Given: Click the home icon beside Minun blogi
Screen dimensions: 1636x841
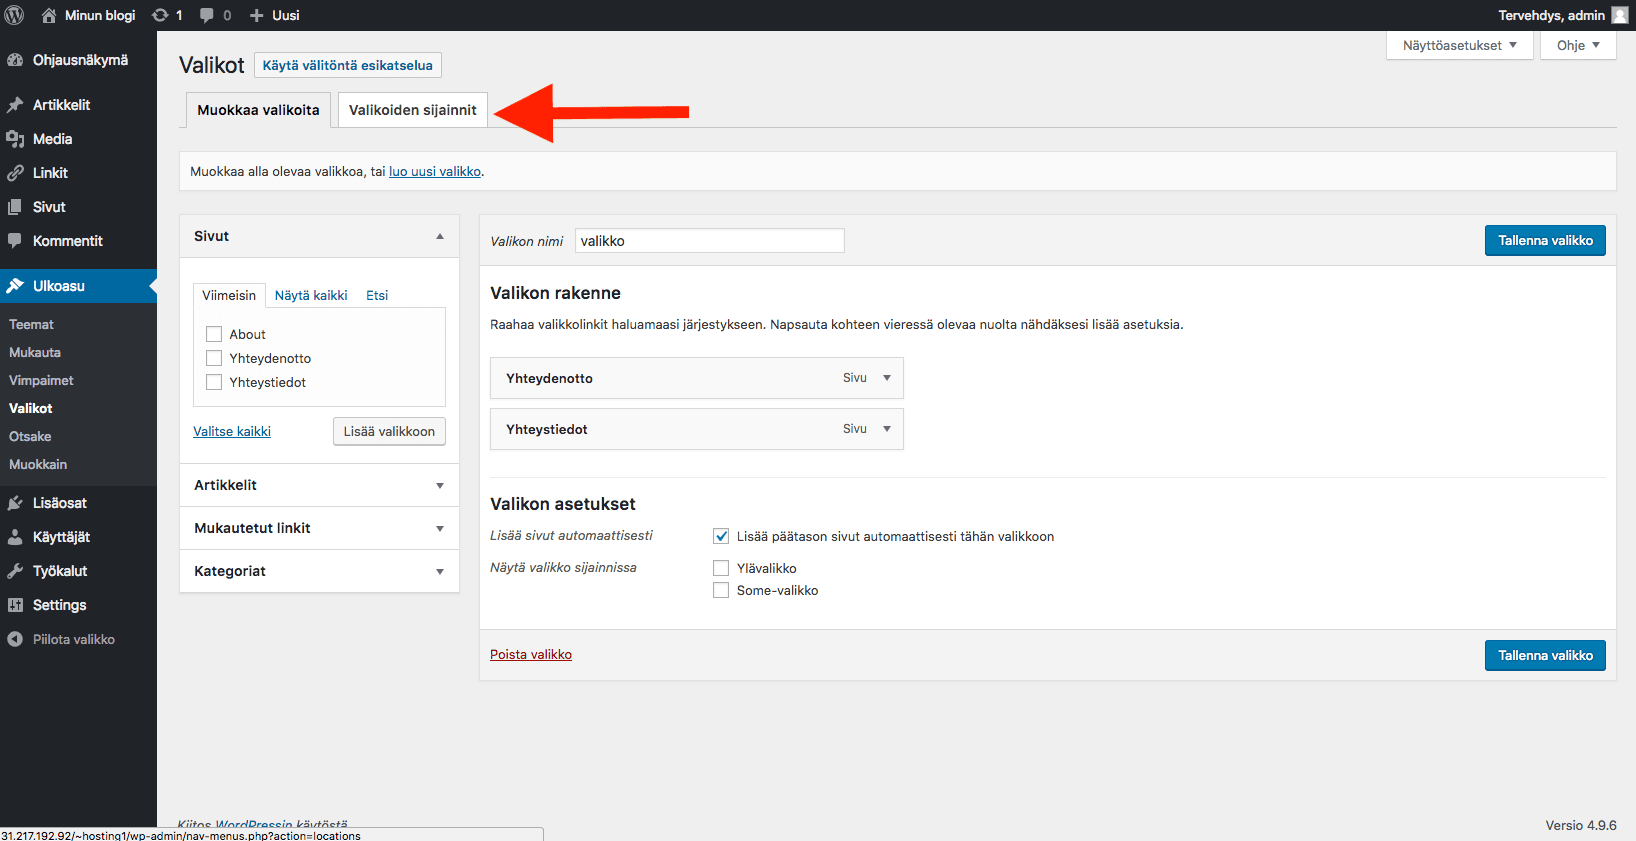Looking at the screenshot, I should (48, 15).
